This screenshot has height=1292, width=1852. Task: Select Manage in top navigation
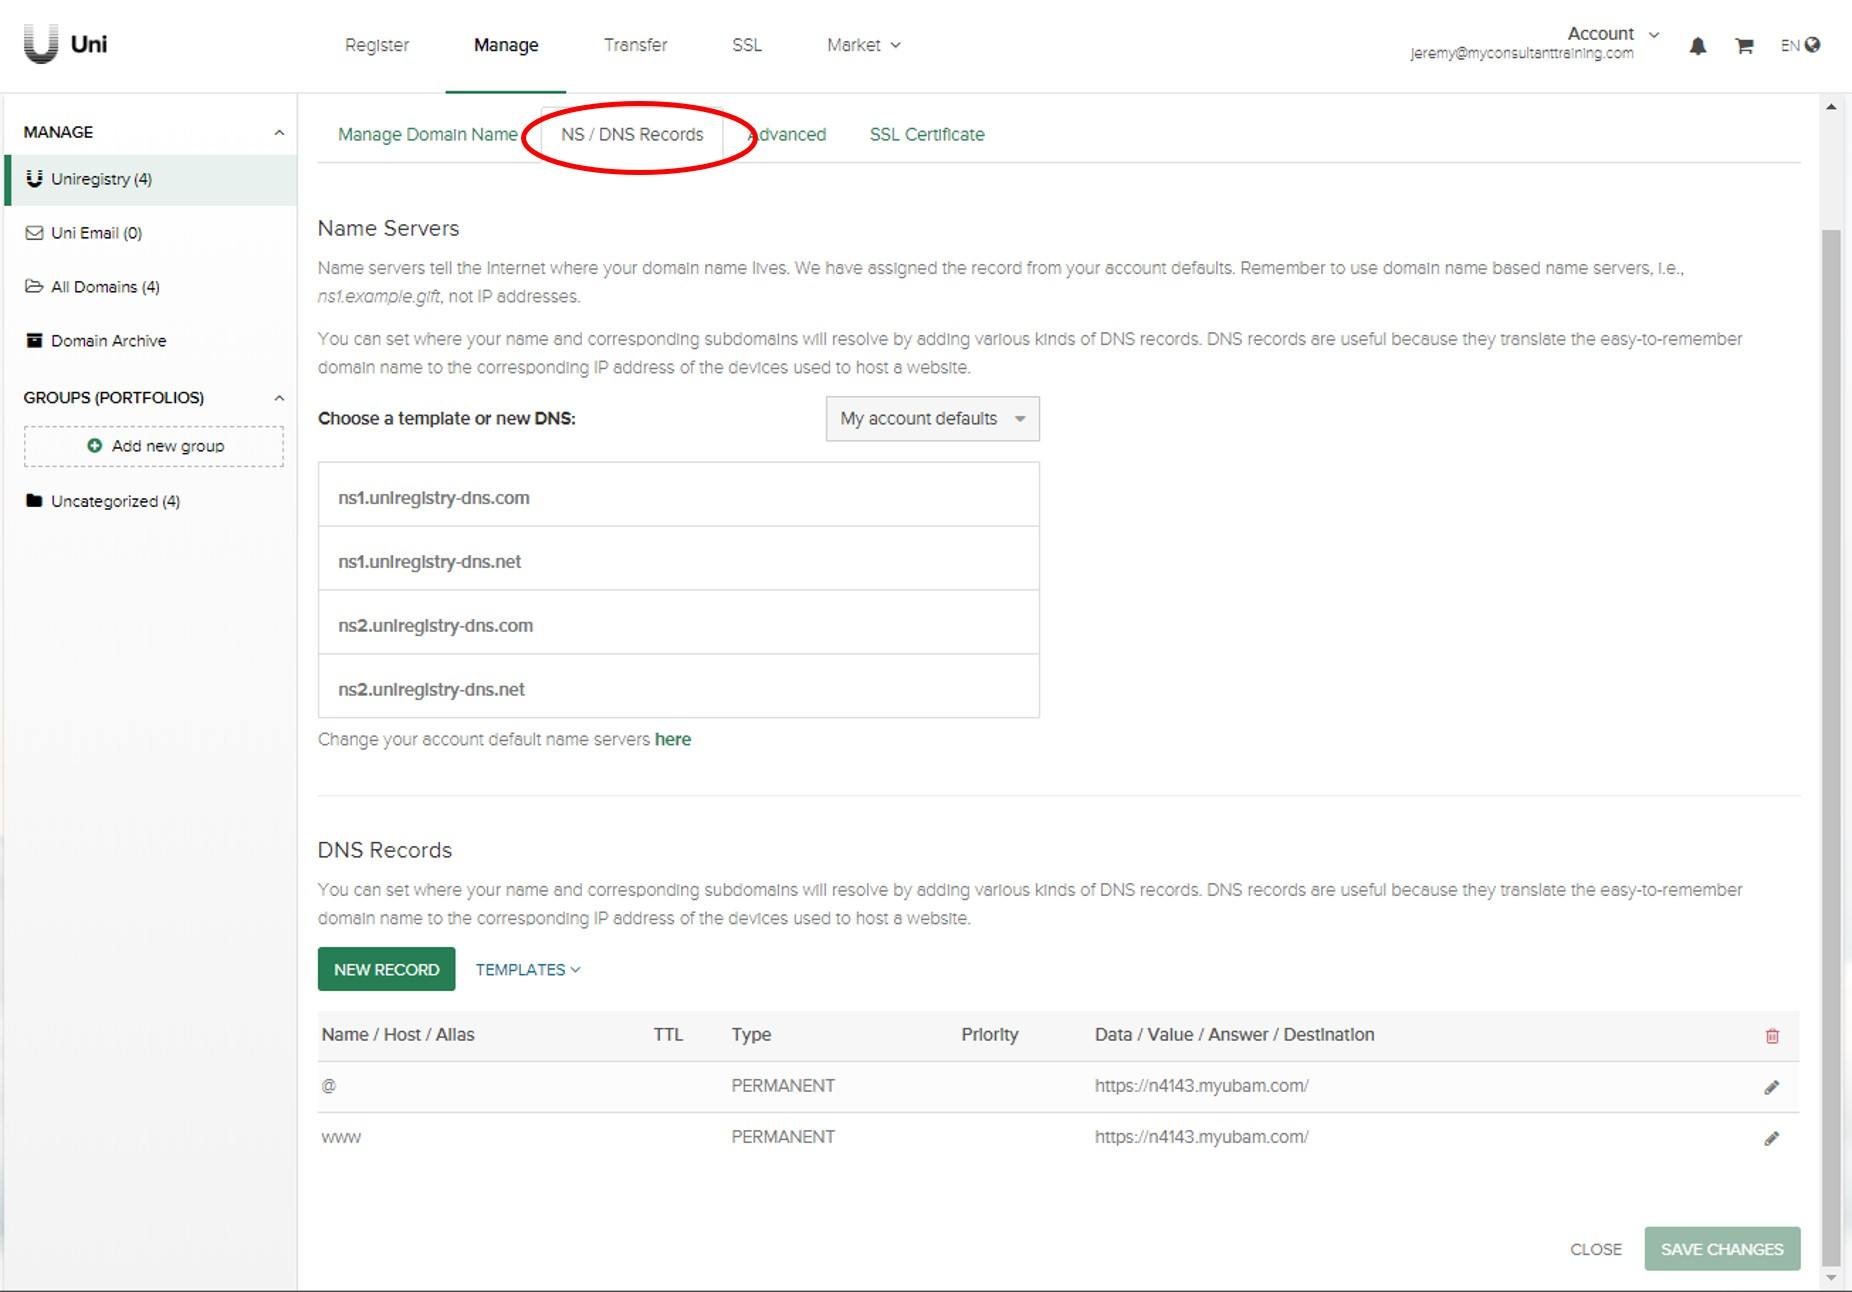506,45
